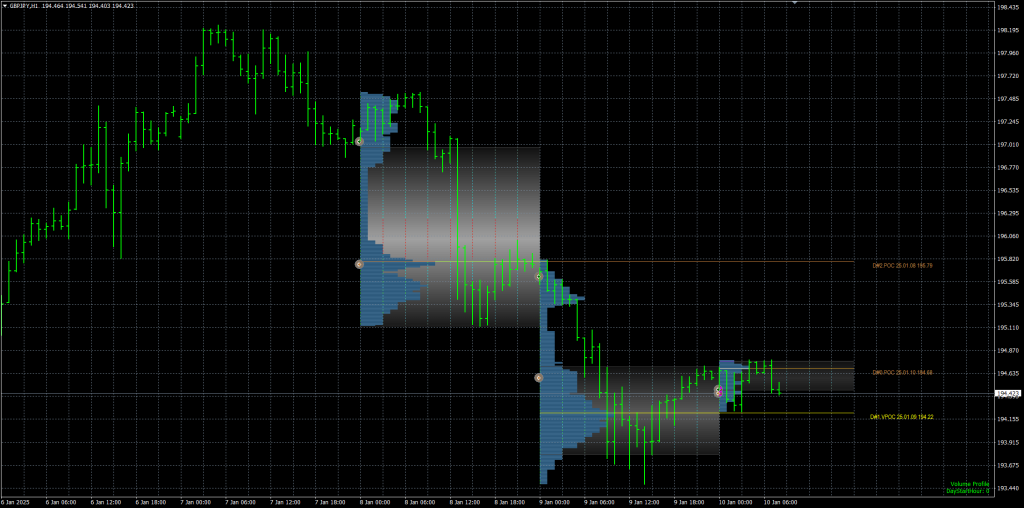Screen dimensions: 1024x508
Task: Click time axis label 9 Jan 18:00
Action: coord(687,503)
